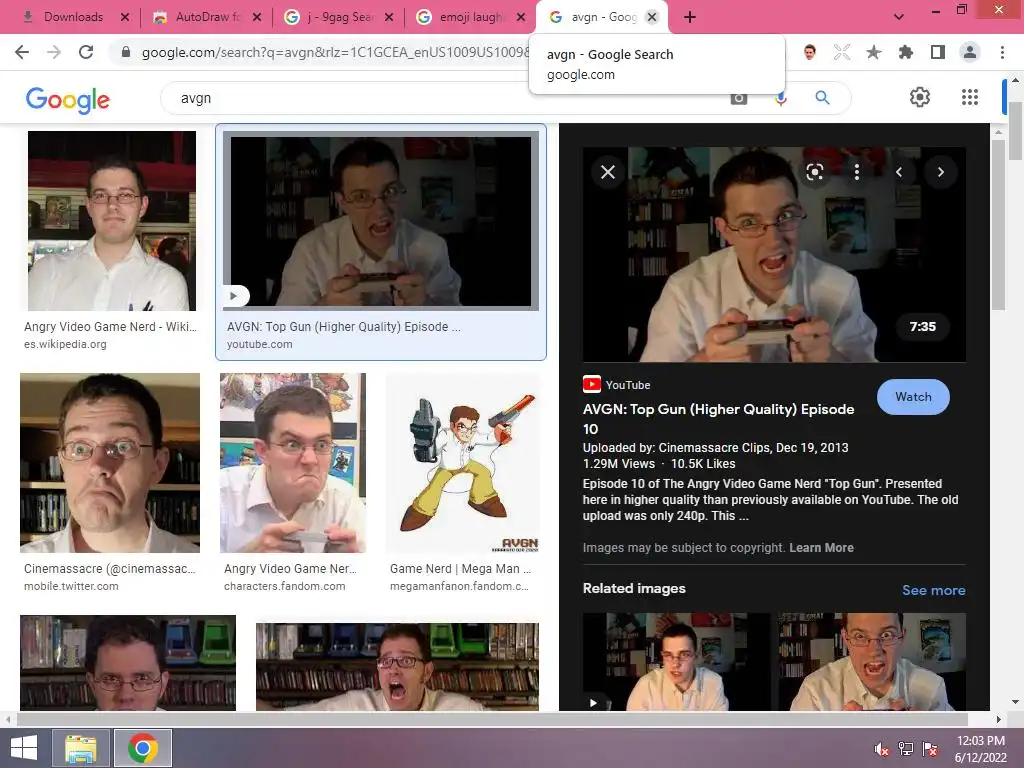
Task: Go forward with the browser forward arrow
Action: click(x=54, y=52)
